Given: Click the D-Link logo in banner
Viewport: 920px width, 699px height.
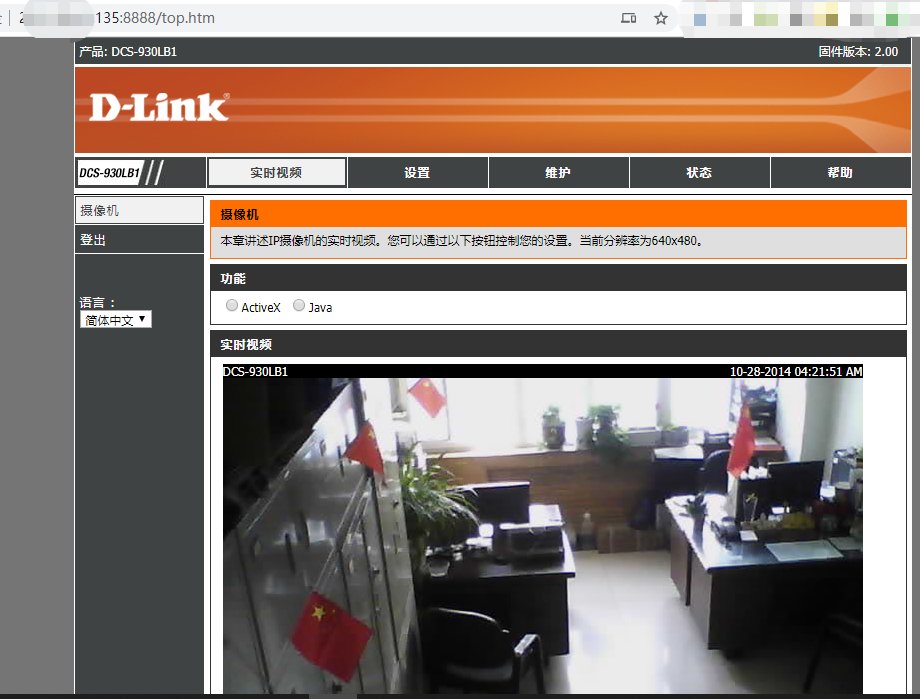Looking at the screenshot, I should [159, 107].
